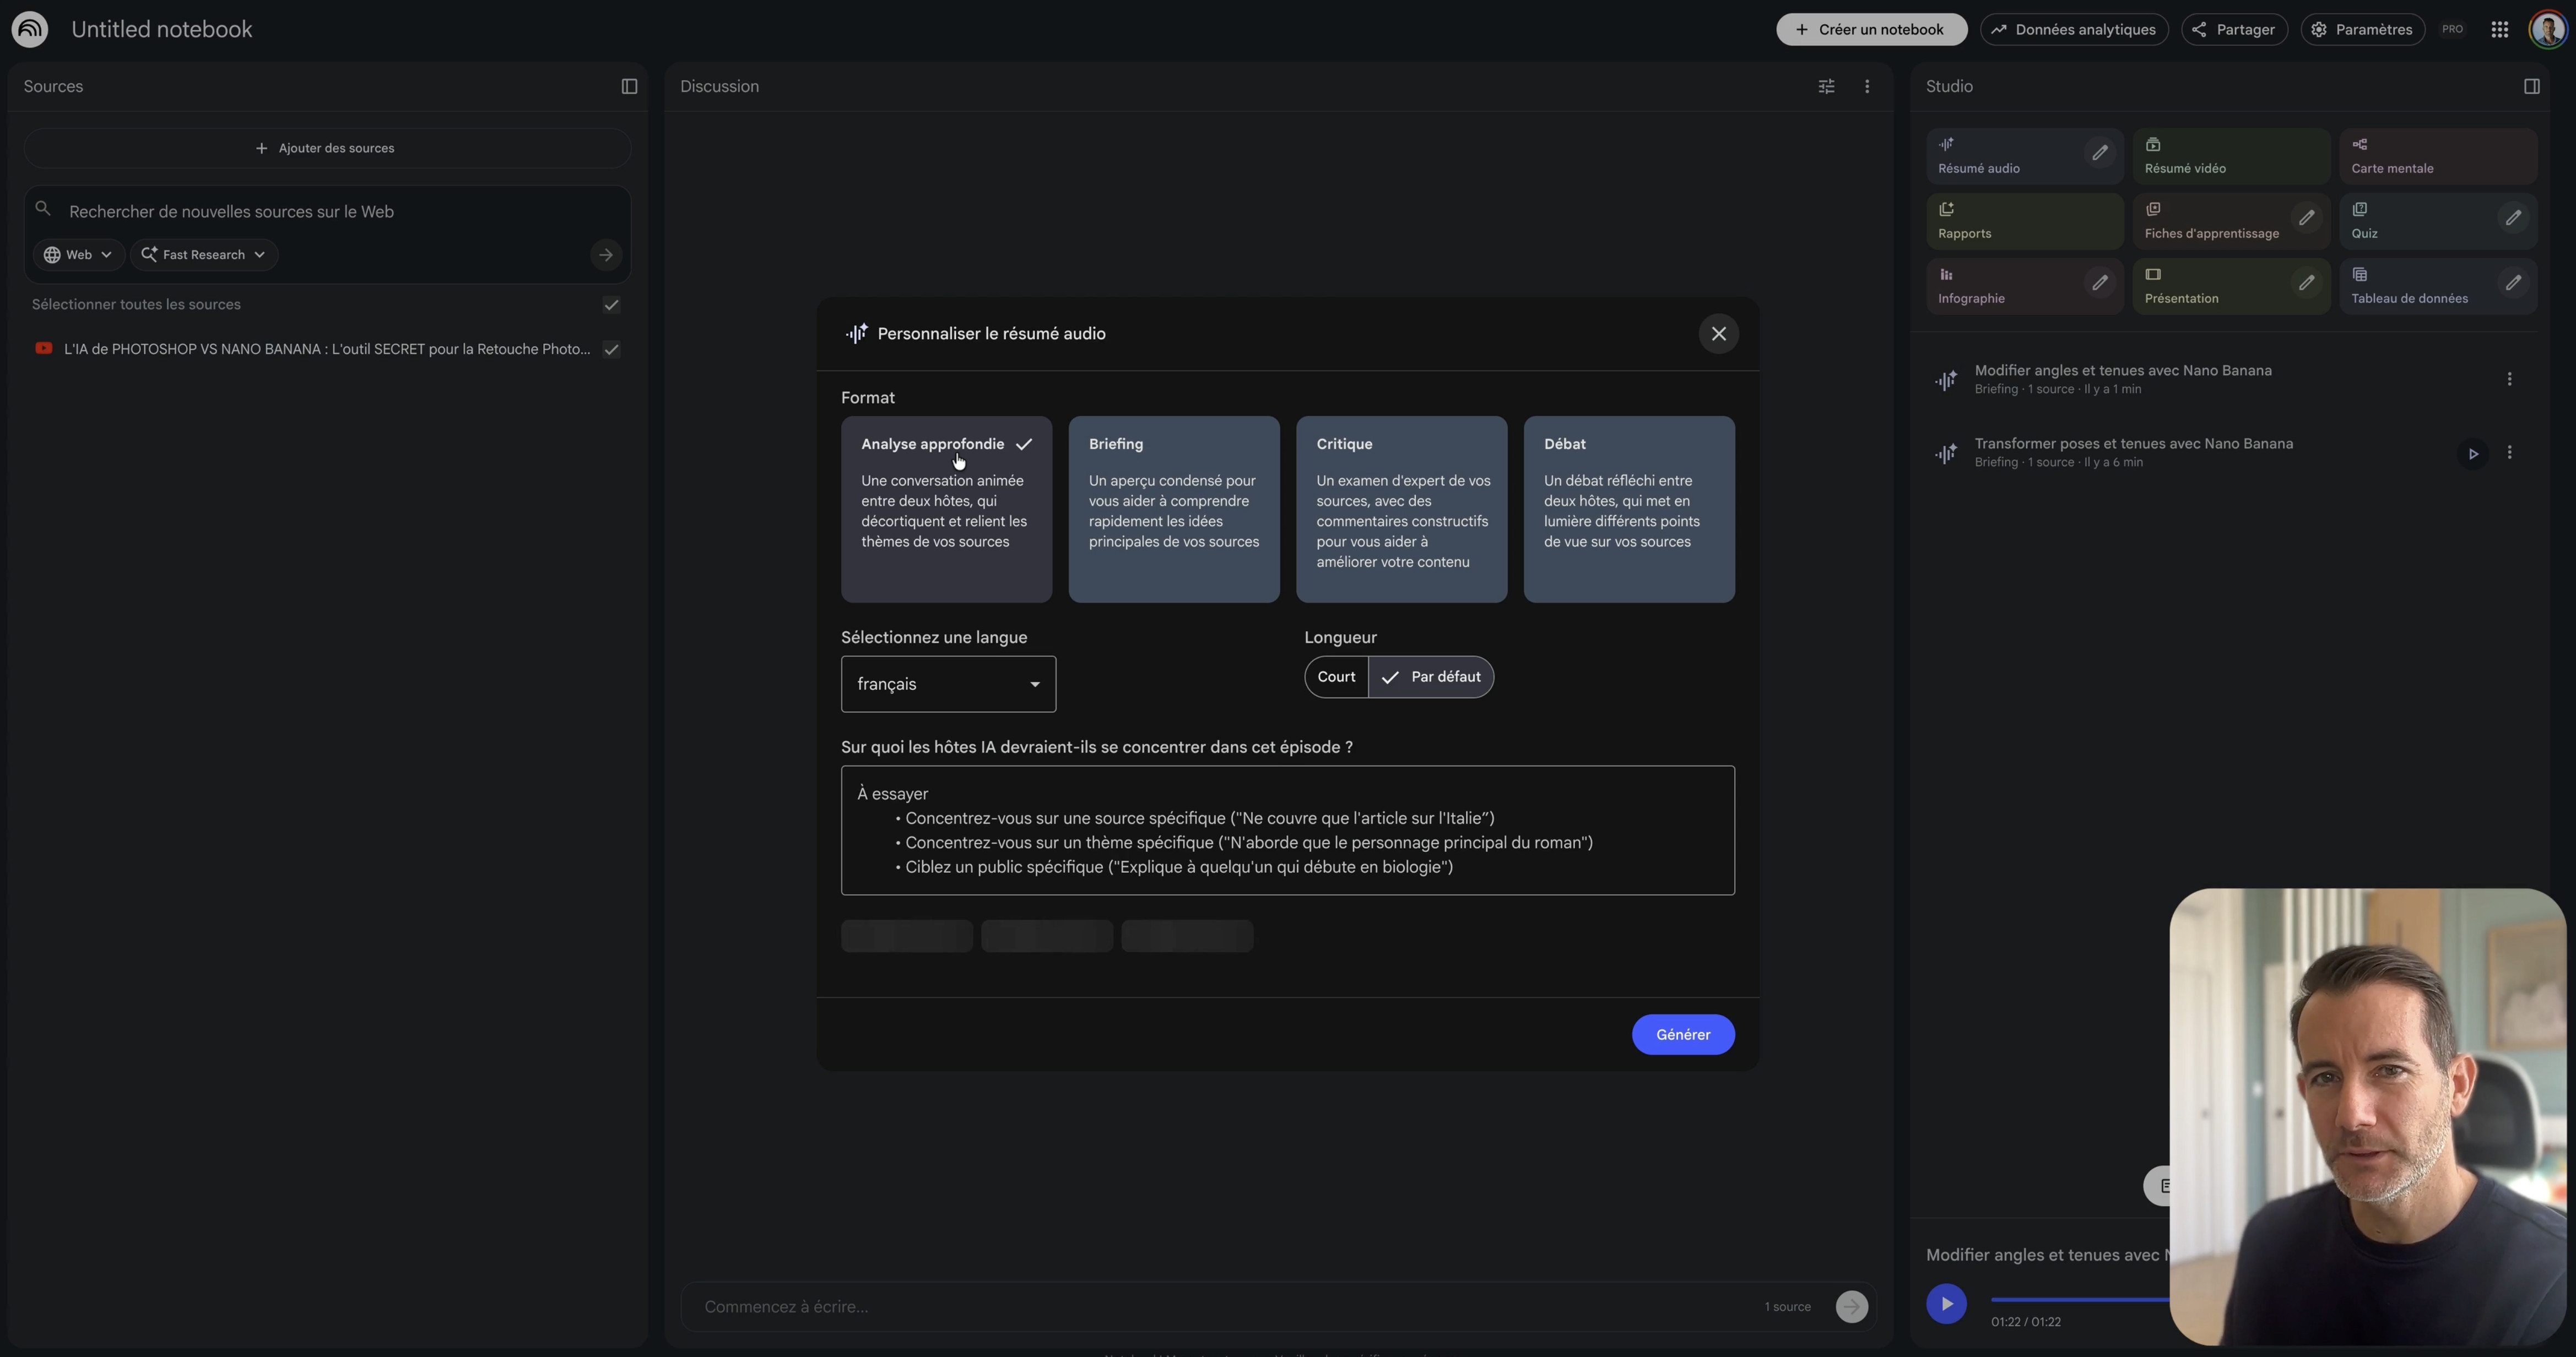Expand the Web source type dropdown
The image size is (2576, 1357).
78,255
